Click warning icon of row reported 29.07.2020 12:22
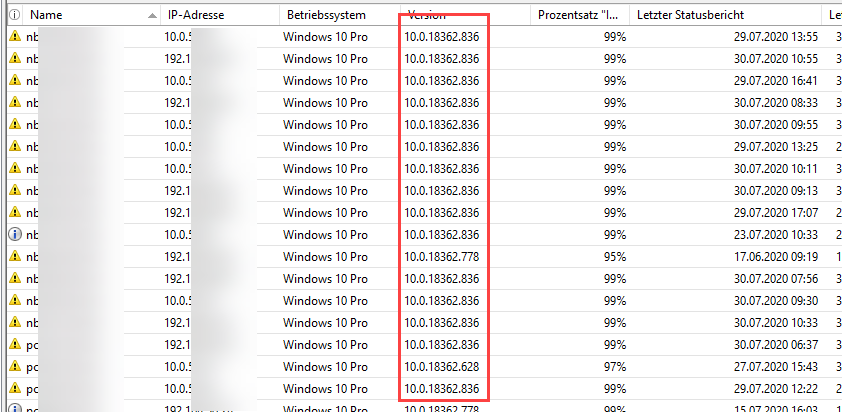Viewport: 842px width, 412px height. tap(15, 389)
